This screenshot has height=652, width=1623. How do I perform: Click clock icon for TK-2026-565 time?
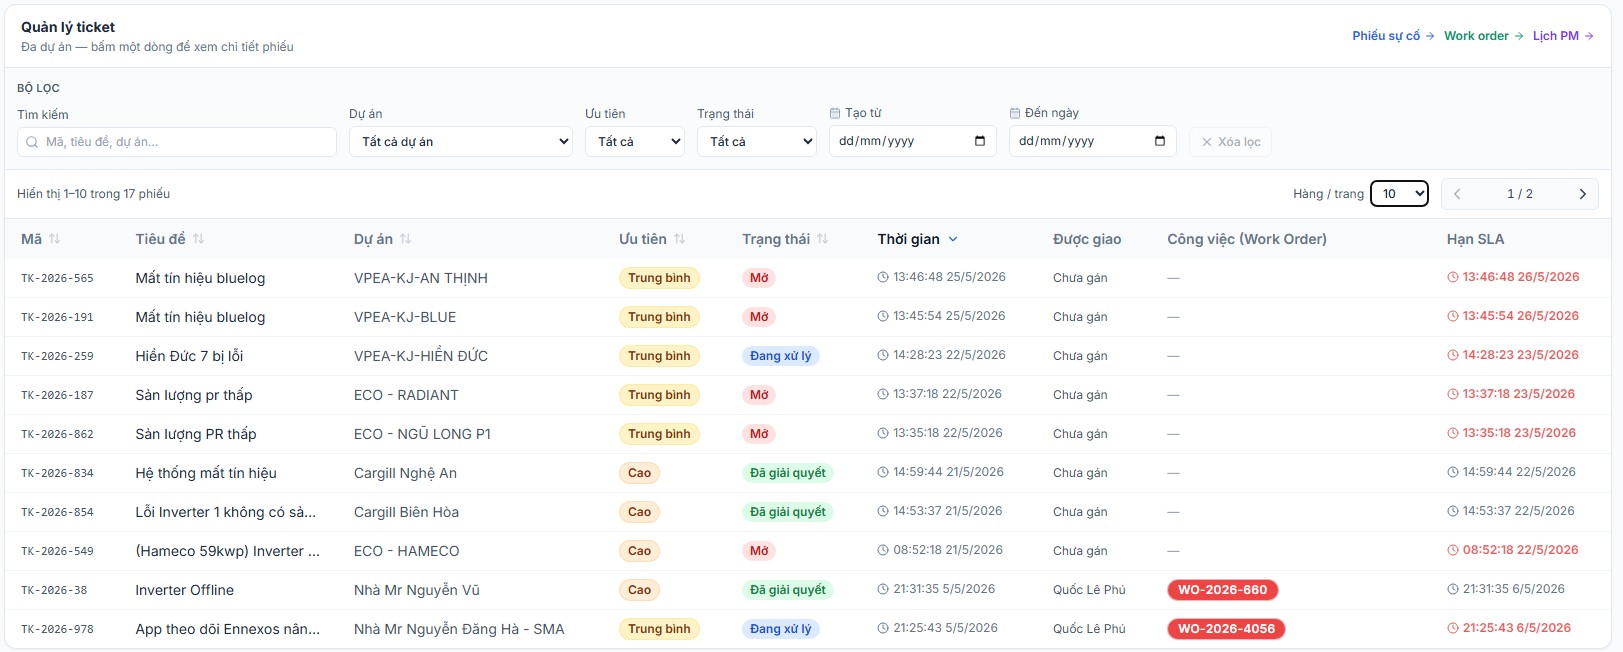tap(883, 277)
